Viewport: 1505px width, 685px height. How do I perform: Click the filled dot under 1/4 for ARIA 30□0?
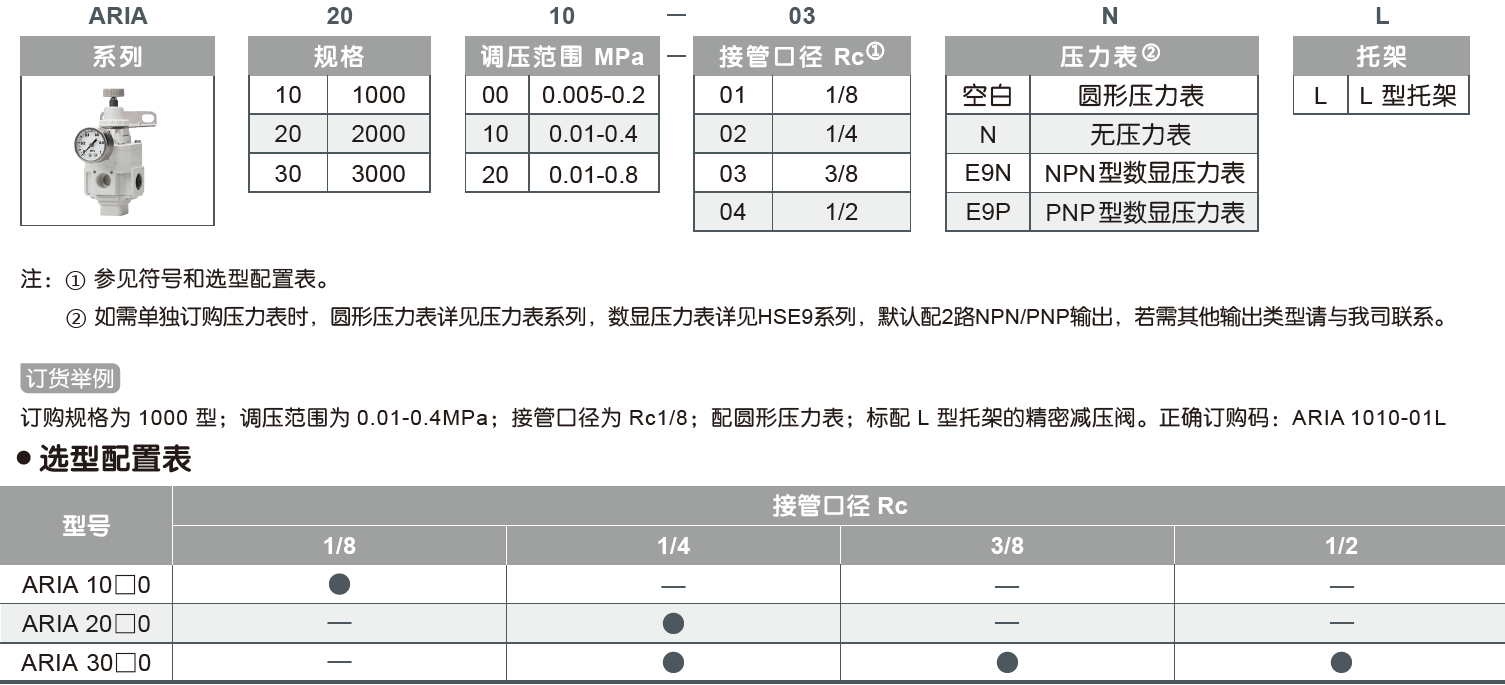[674, 662]
